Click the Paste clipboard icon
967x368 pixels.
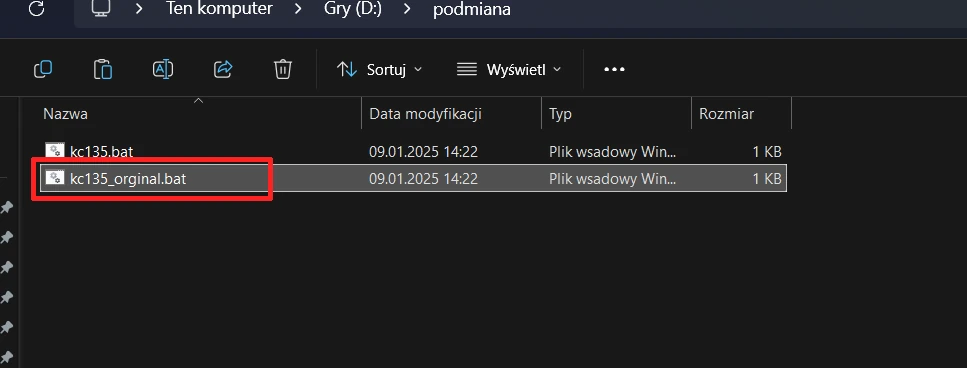point(103,69)
